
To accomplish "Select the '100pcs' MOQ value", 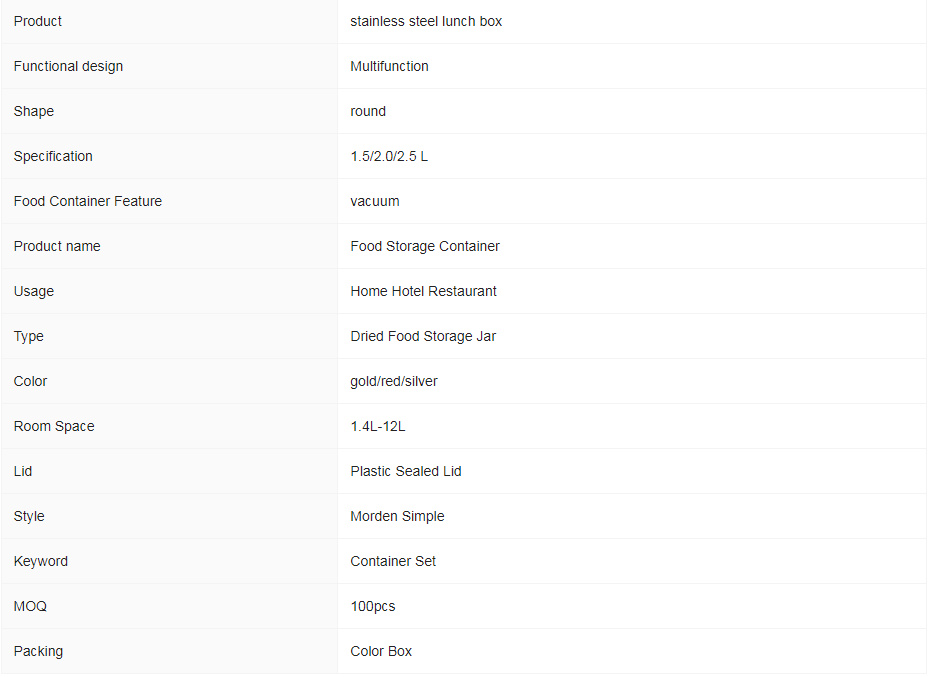I will coord(373,607).
